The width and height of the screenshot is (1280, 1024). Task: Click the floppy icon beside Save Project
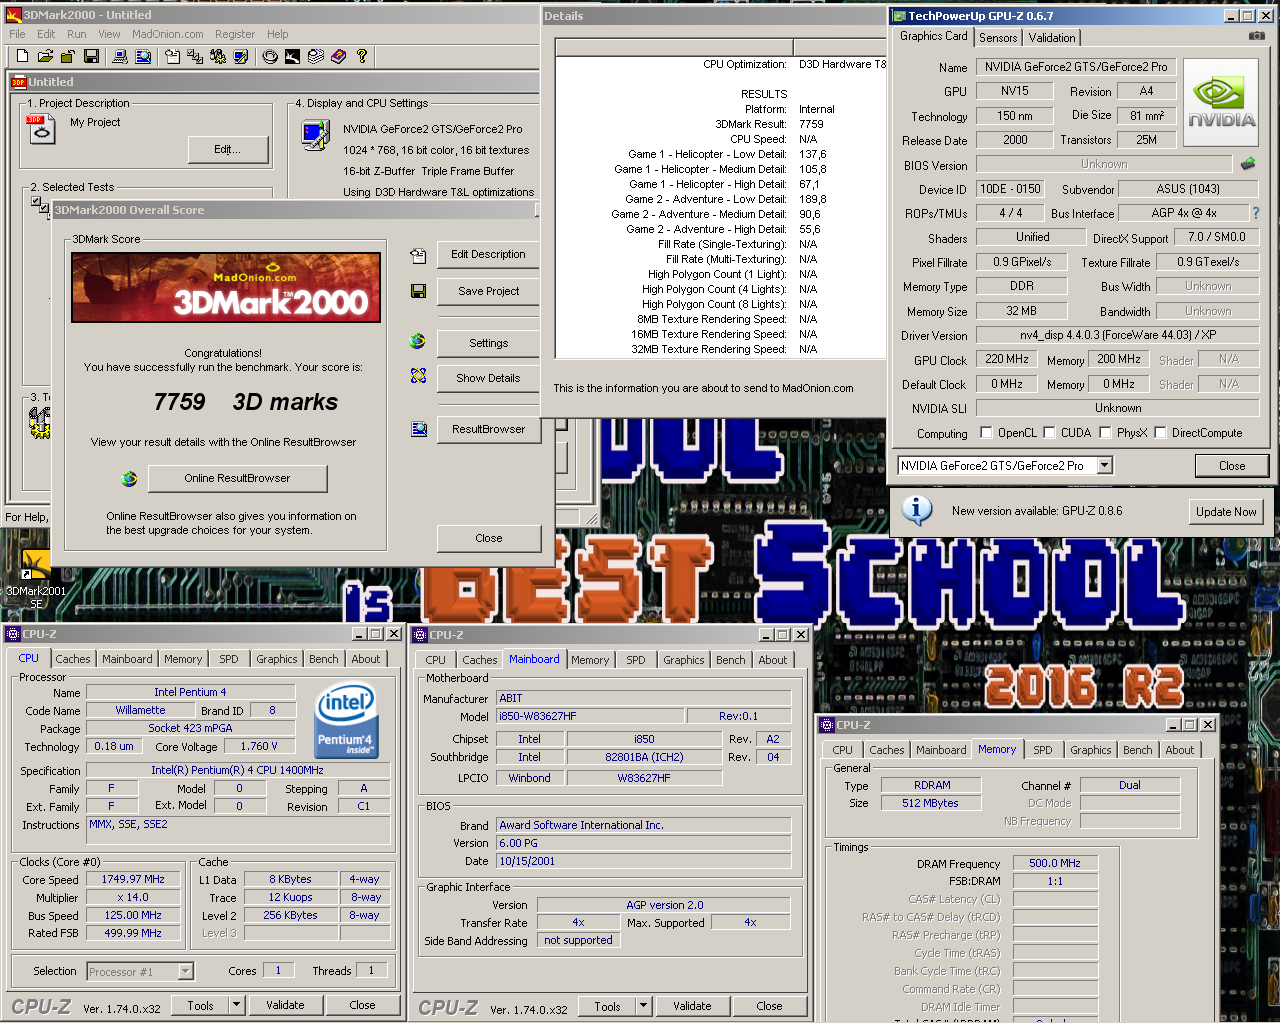pos(418,291)
